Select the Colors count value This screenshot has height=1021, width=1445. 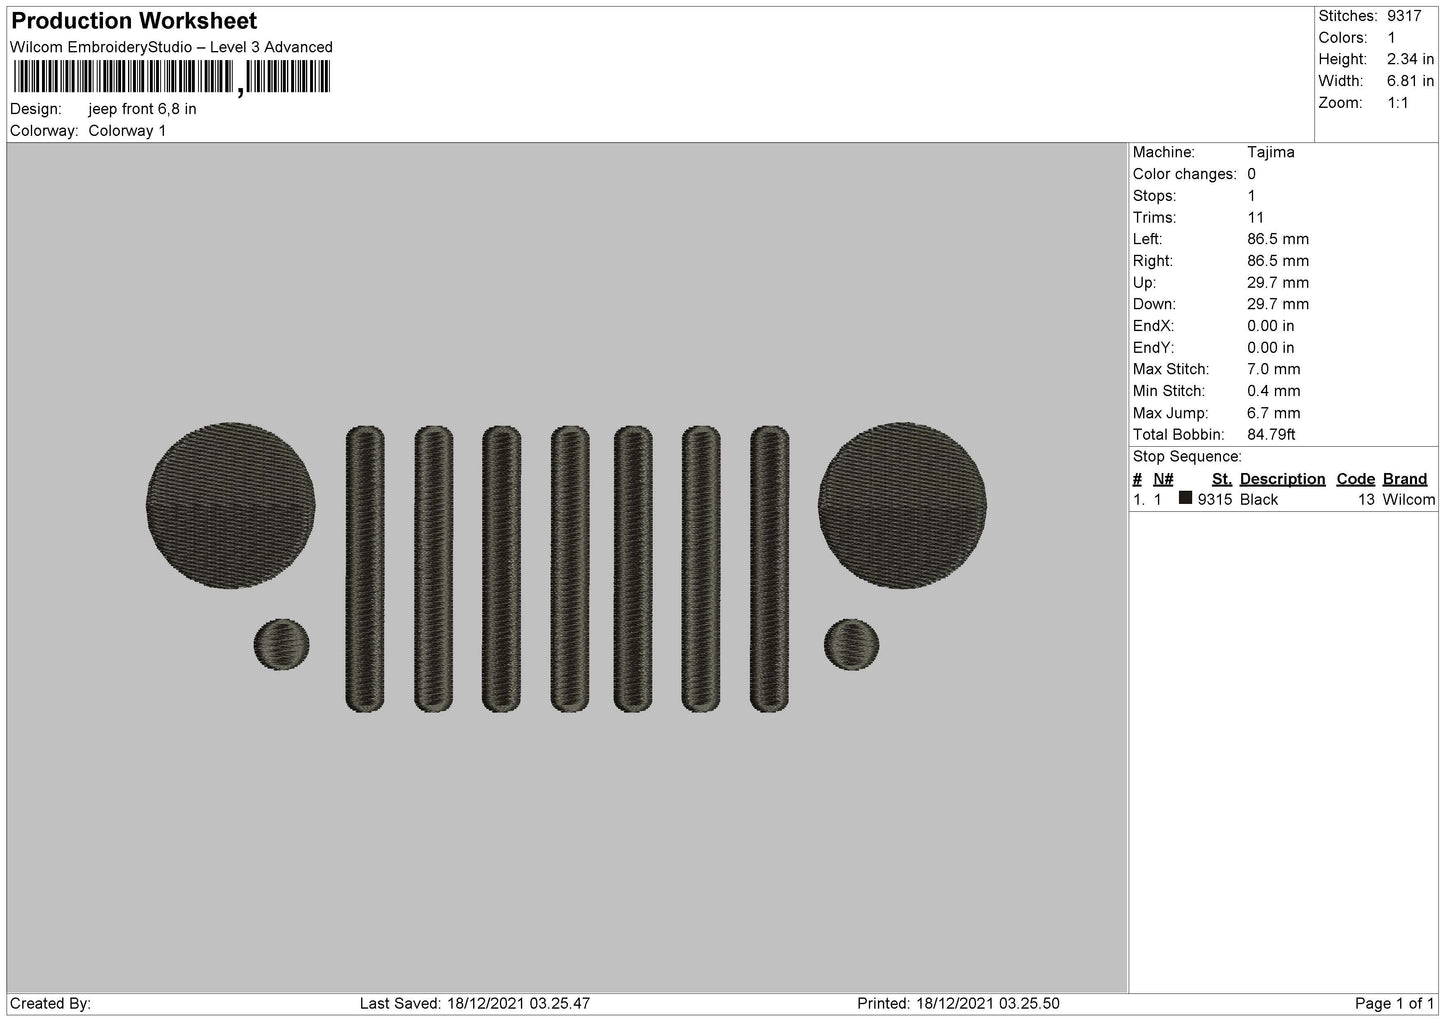click(1391, 38)
